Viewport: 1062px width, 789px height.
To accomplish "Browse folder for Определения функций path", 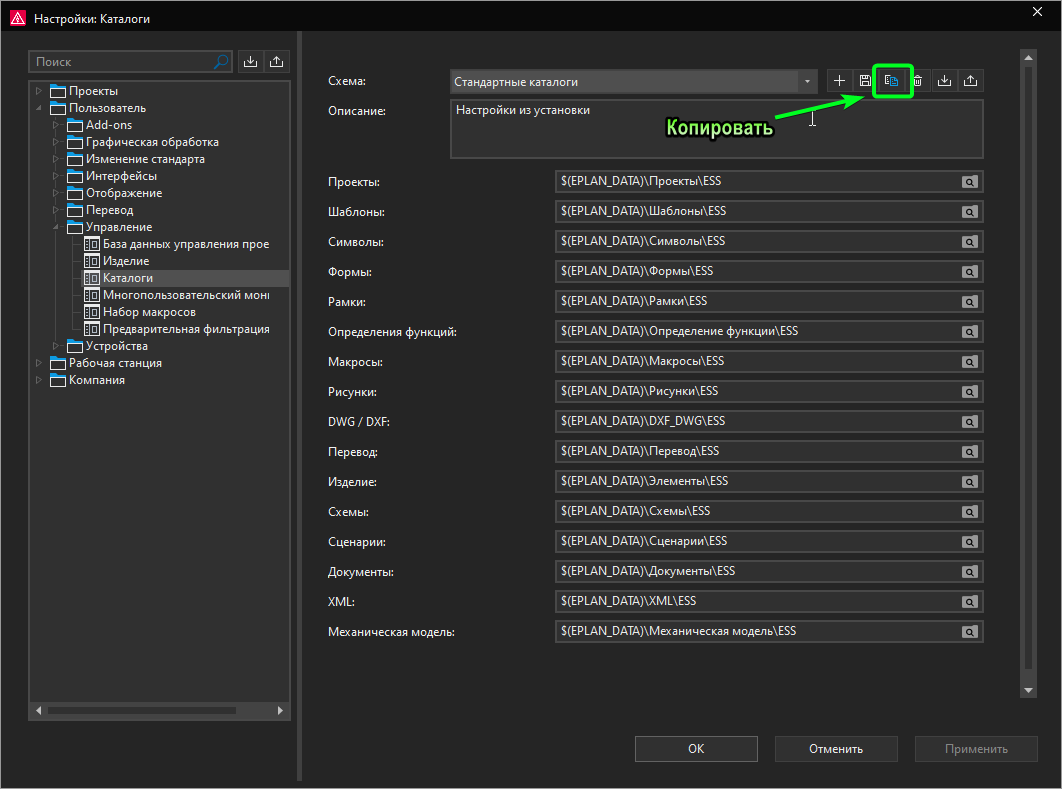I will click(970, 332).
